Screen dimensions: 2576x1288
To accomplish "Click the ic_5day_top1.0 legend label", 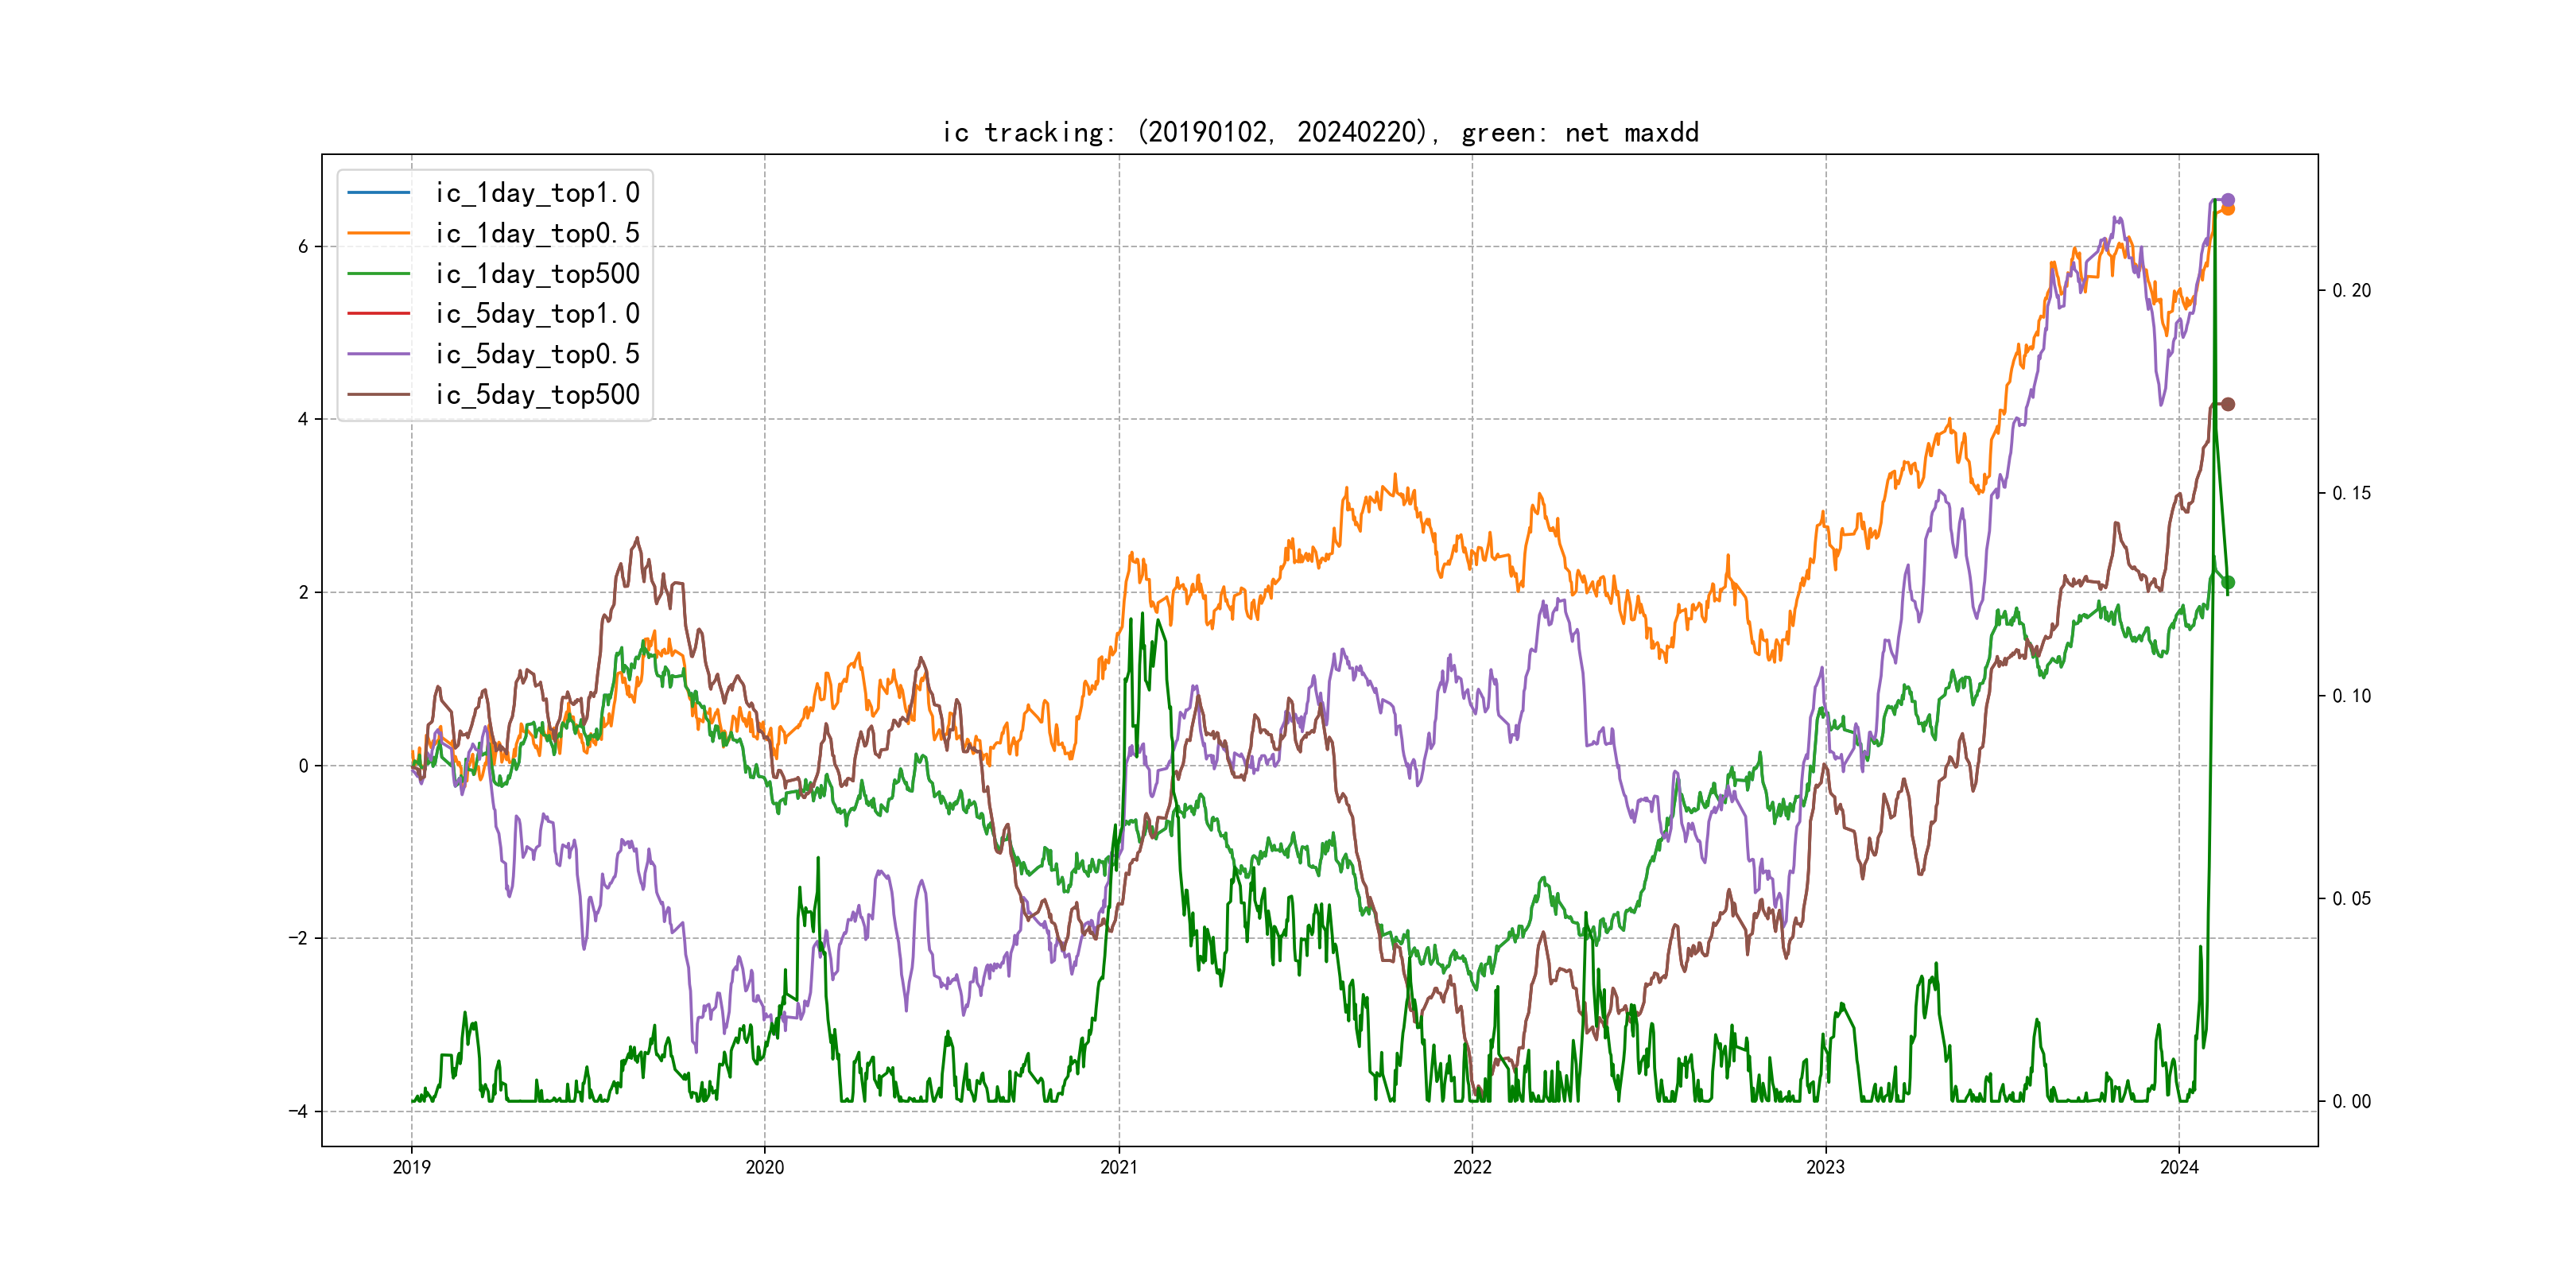I will tap(537, 314).
